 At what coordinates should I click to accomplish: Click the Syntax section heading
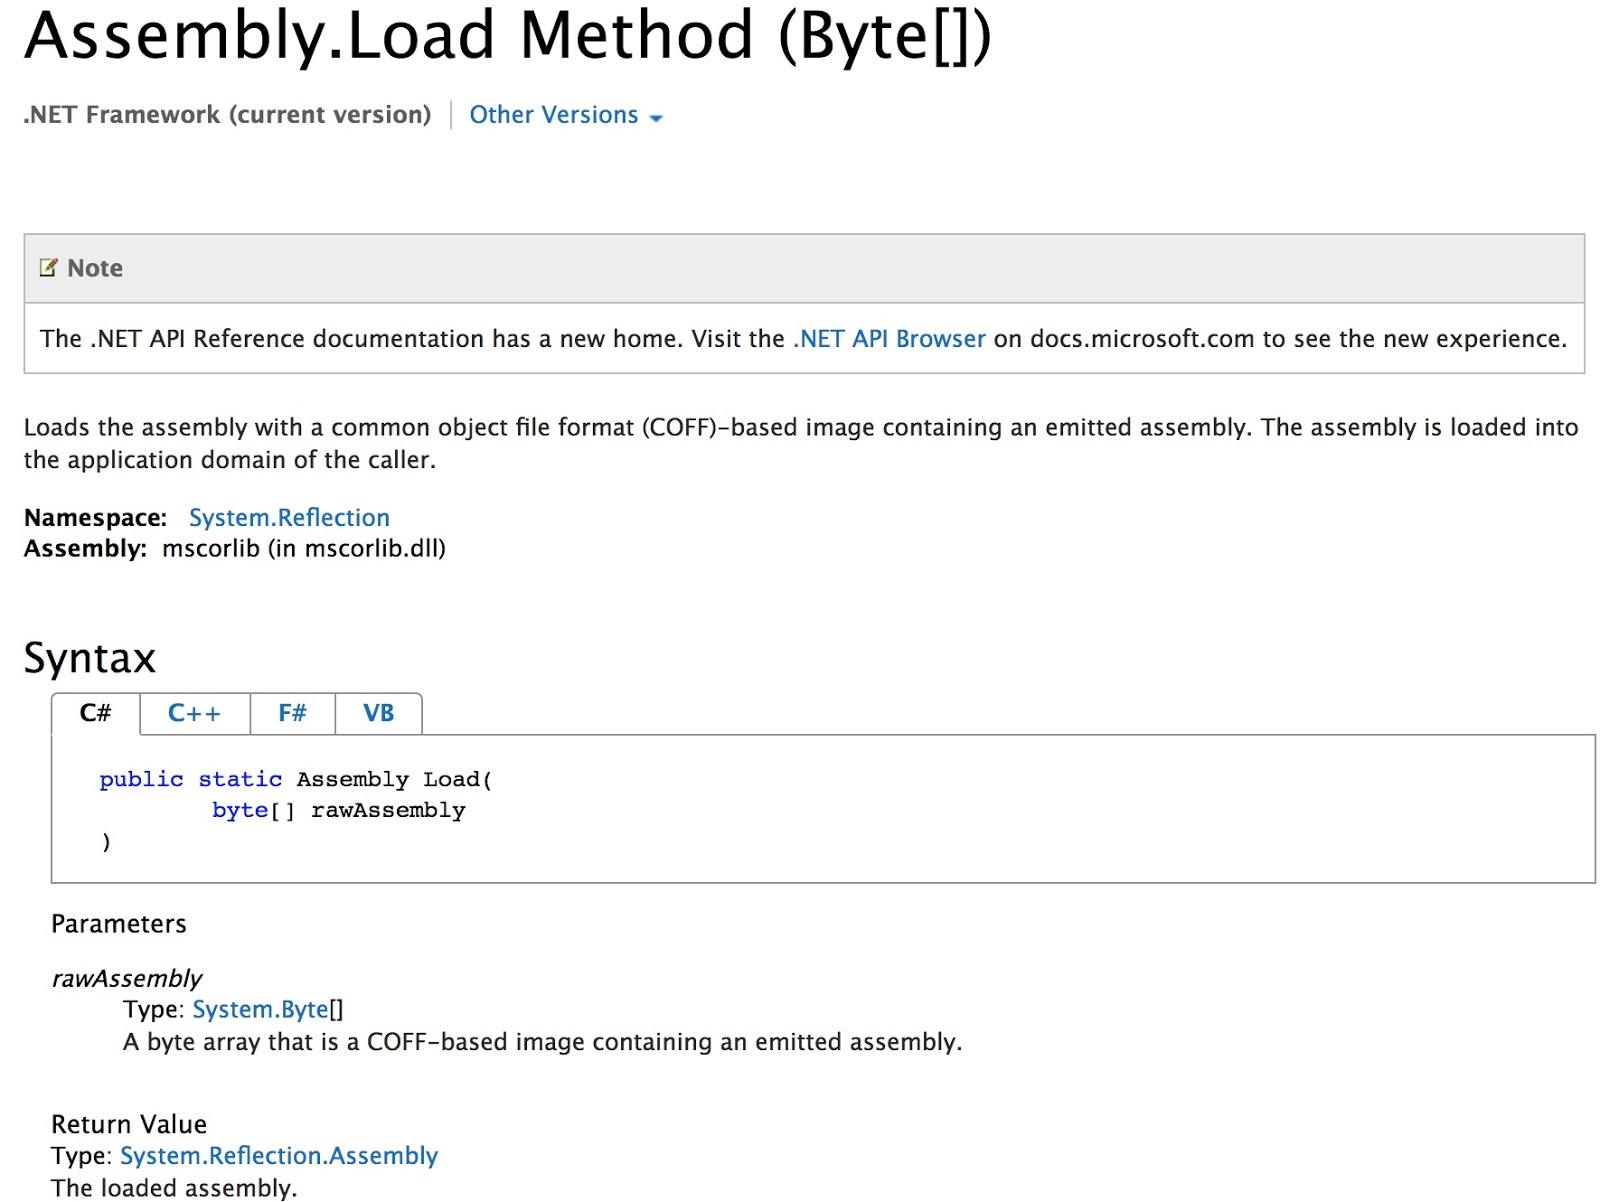[89, 658]
